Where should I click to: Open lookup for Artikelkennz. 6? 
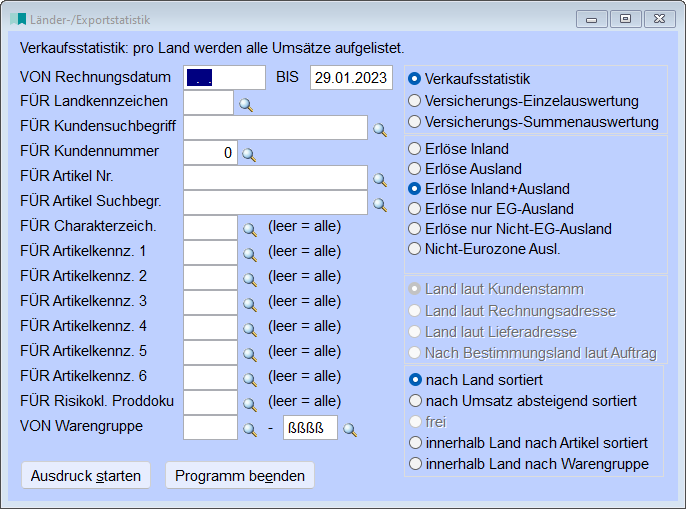coord(250,379)
